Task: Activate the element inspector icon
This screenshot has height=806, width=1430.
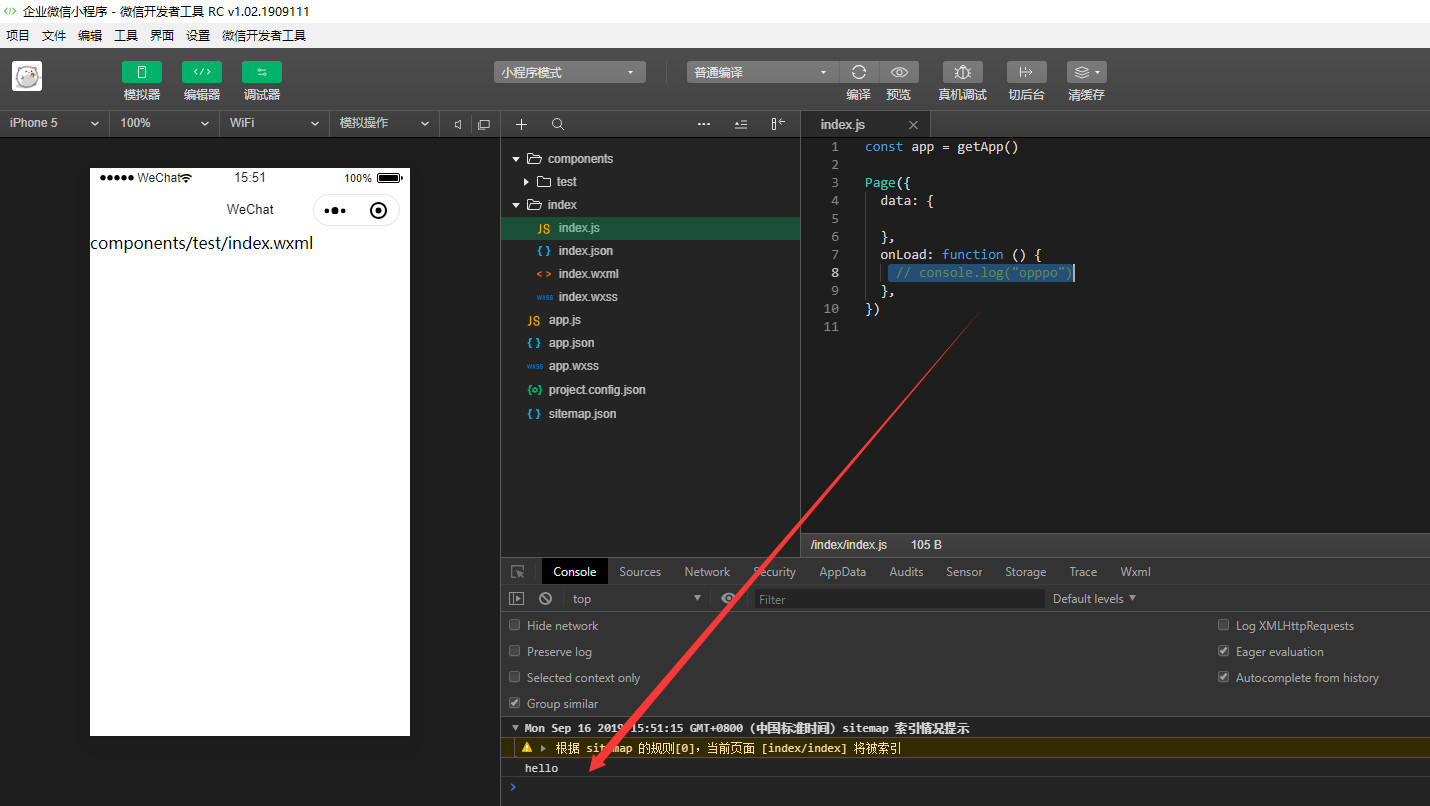Action: pyautogui.click(x=518, y=572)
